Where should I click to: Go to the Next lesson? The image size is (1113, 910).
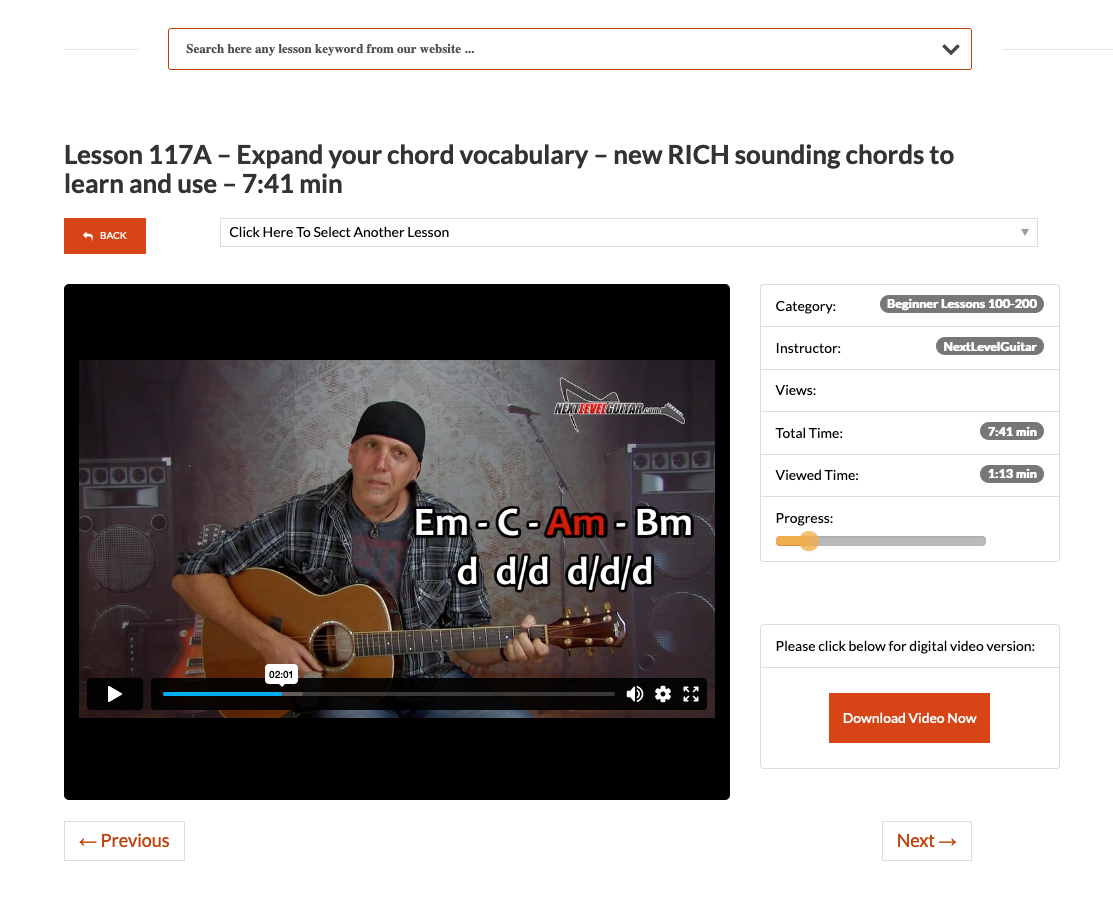(926, 841)
